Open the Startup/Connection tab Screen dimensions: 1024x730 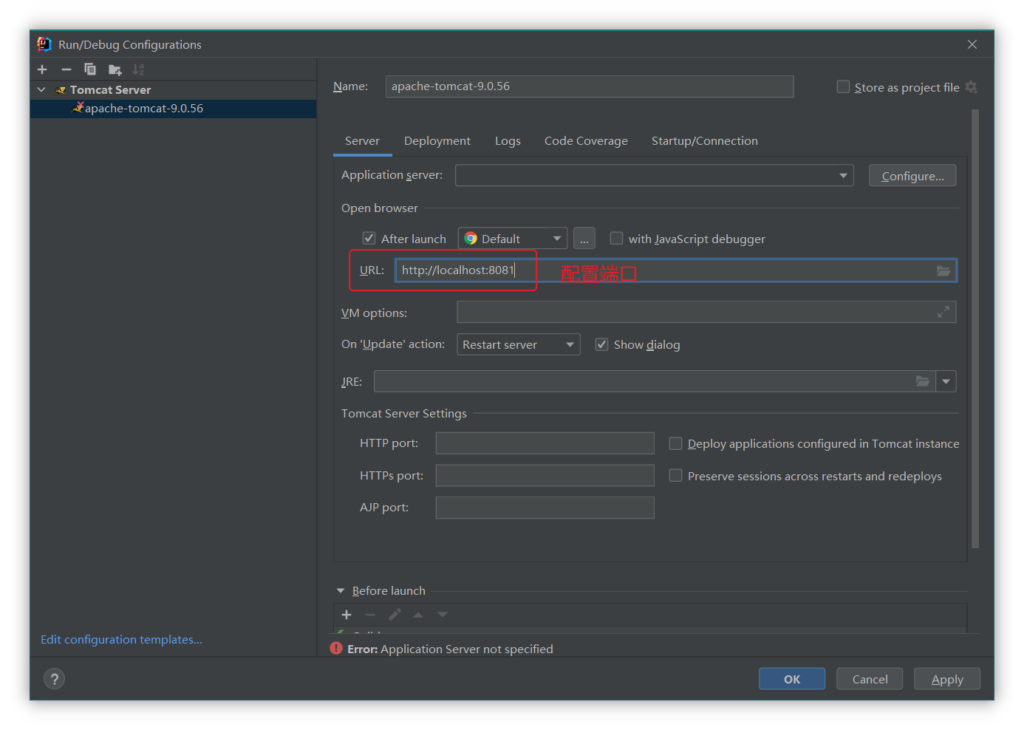(x=705, y=141)
